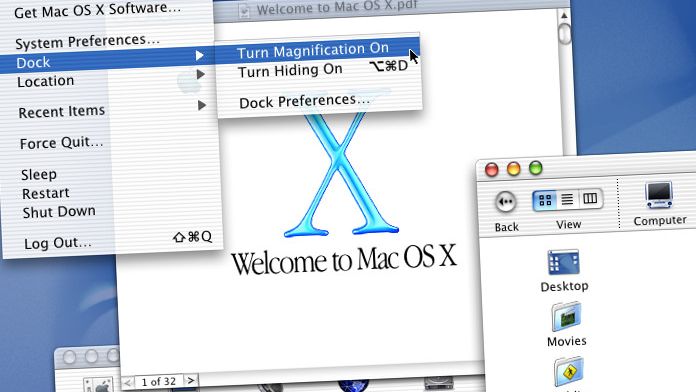The height and width of the screenshot is (392, 696).
Task: Expand the Dock submenu arrow
Action: [x=200, y=55]
